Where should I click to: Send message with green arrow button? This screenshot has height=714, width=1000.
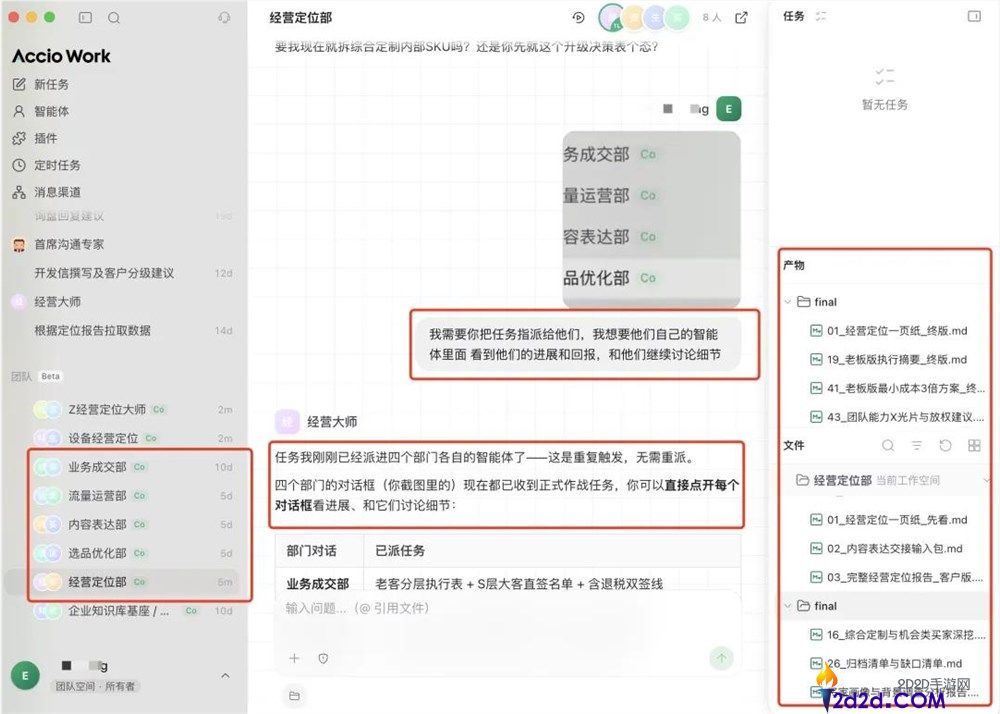(721, 658)
